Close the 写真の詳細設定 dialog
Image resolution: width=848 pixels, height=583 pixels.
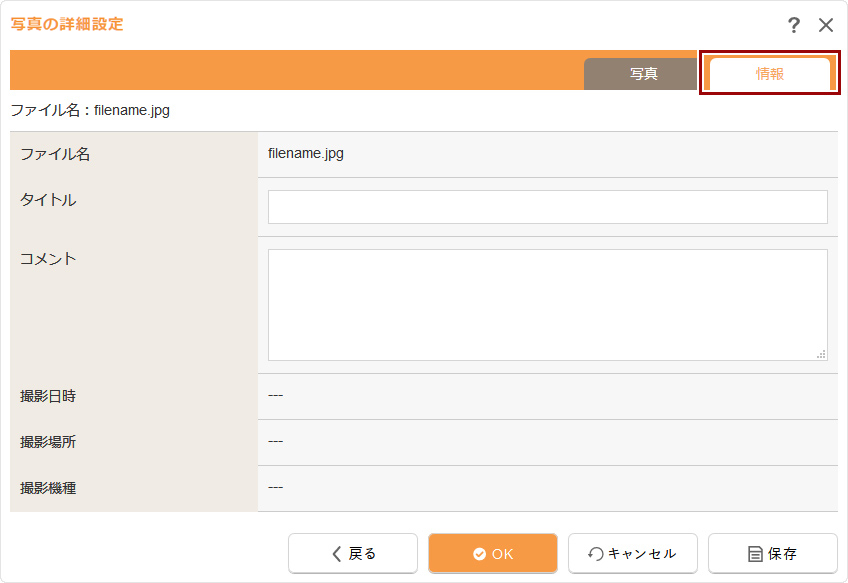tap(826, 25)
